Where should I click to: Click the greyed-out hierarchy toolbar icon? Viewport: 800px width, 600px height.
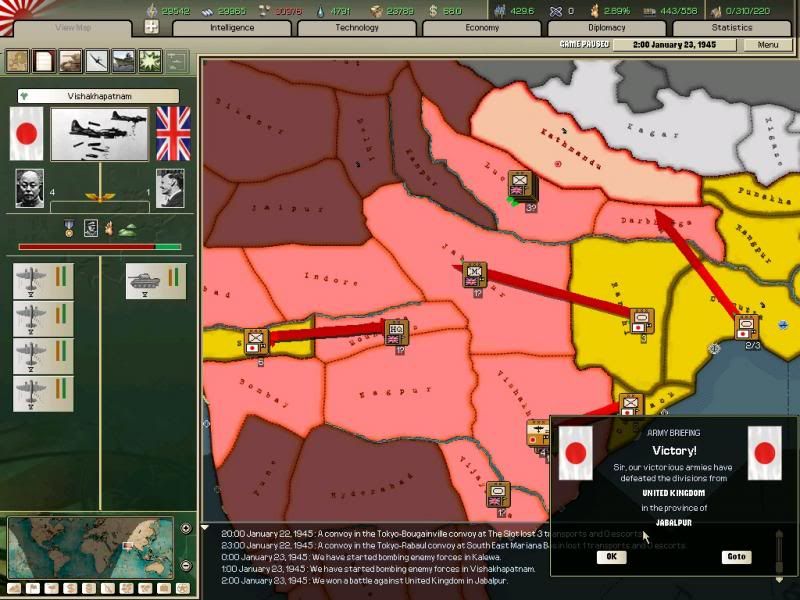pyautogui.click(x=177, y=62)
